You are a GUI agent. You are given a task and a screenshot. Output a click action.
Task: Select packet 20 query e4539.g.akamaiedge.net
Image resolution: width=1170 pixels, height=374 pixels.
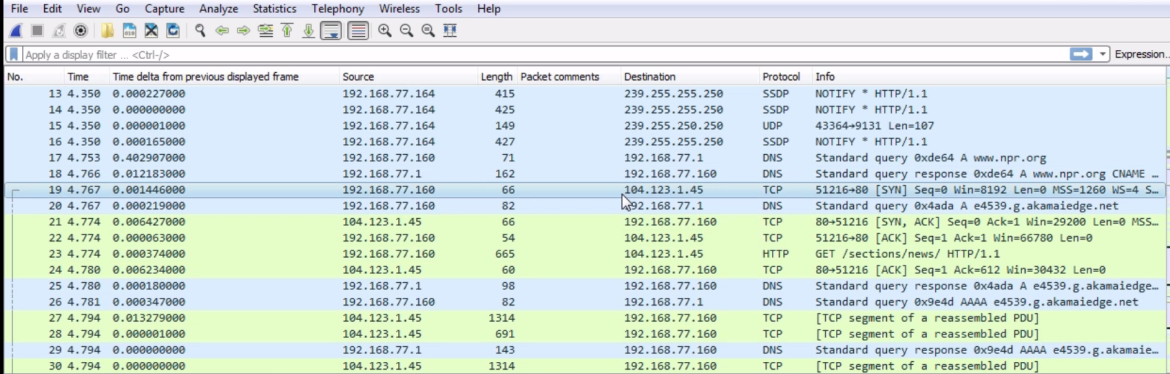pyautogui.click(x=584, y=205)
